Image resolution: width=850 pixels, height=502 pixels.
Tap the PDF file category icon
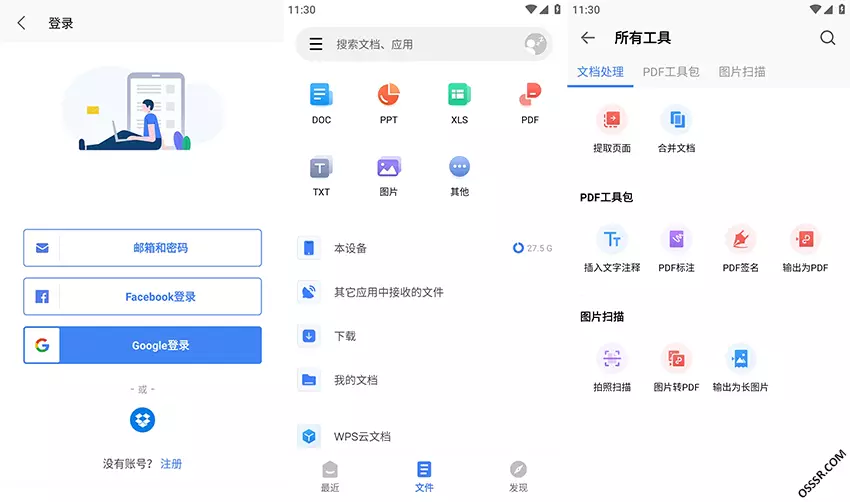[x=529, y=96]
